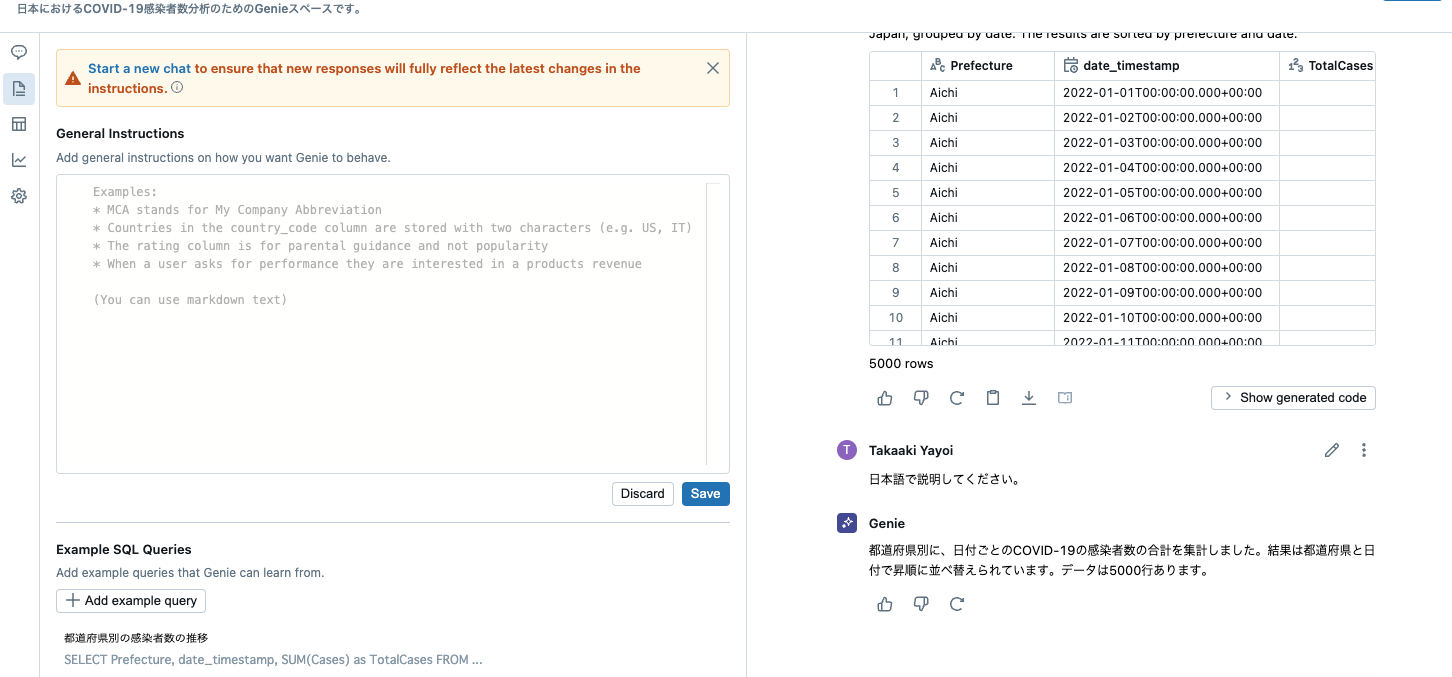Open the info tooltip on the warning banner
Image resolution: width=1452 pixels, height=677 pixels.
(x=176, y=88)
